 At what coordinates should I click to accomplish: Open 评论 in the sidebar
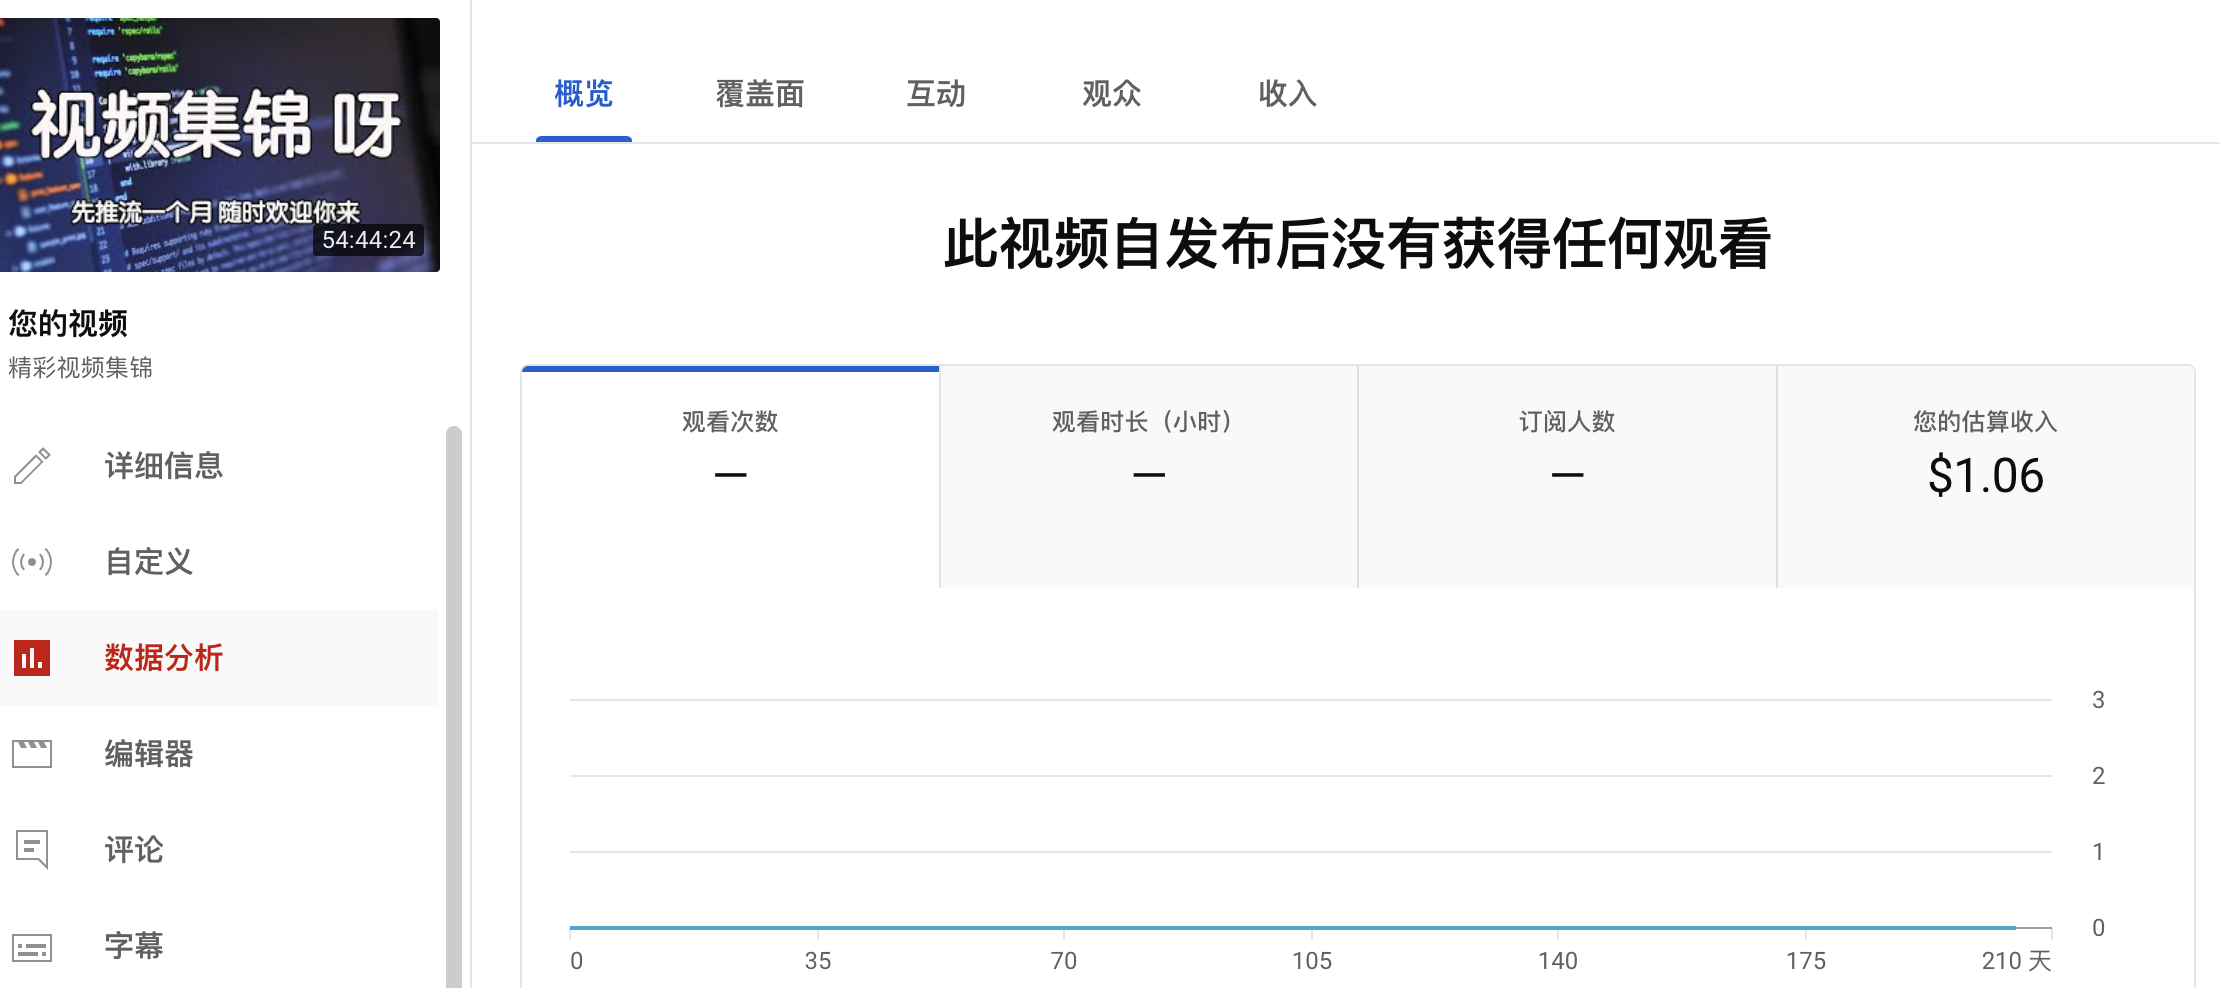coord(219,850)
